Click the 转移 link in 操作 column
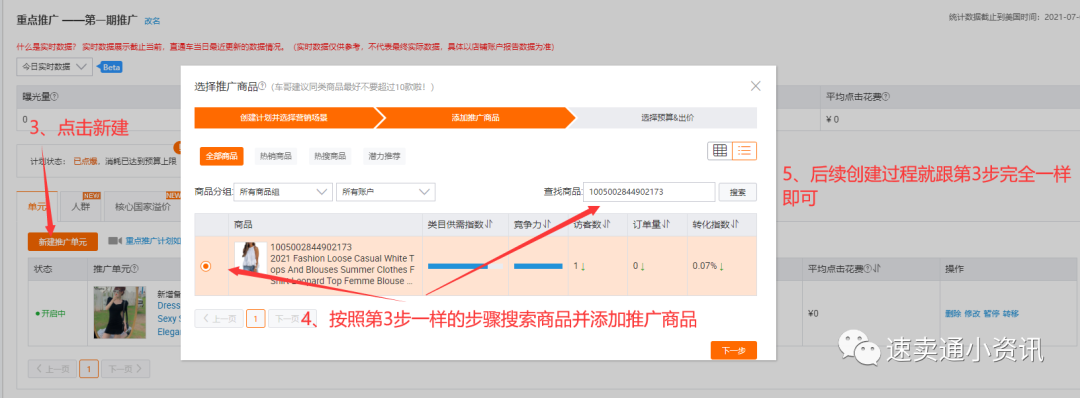 [1010, 313]
